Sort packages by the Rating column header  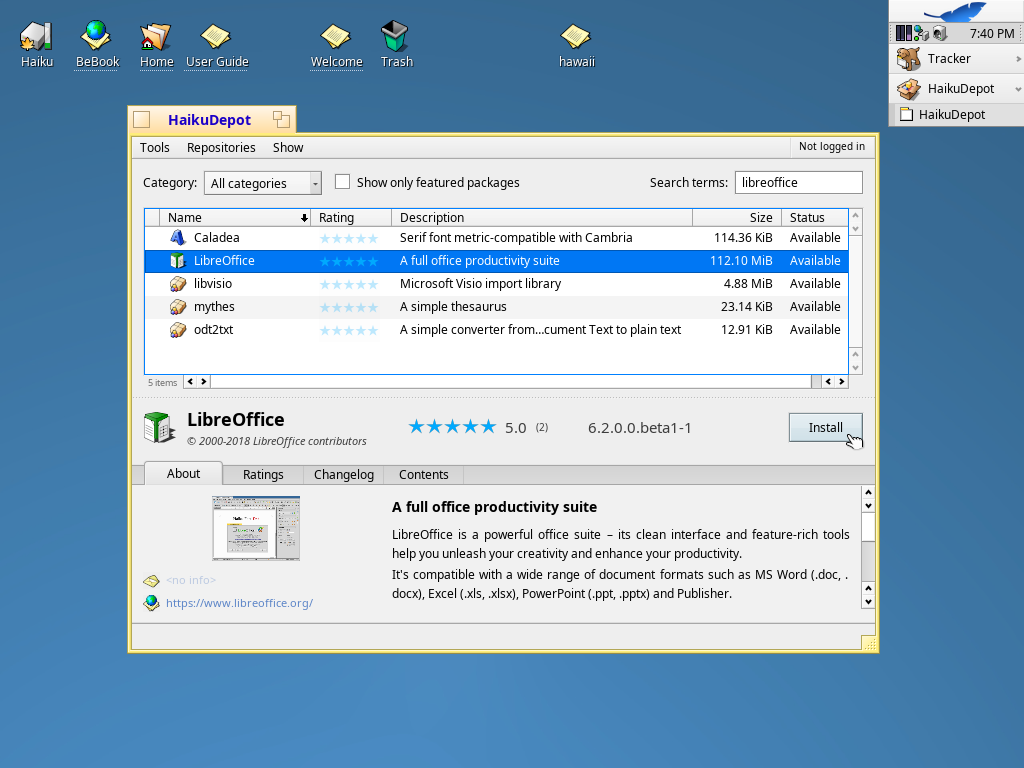(x=351, y=217)
